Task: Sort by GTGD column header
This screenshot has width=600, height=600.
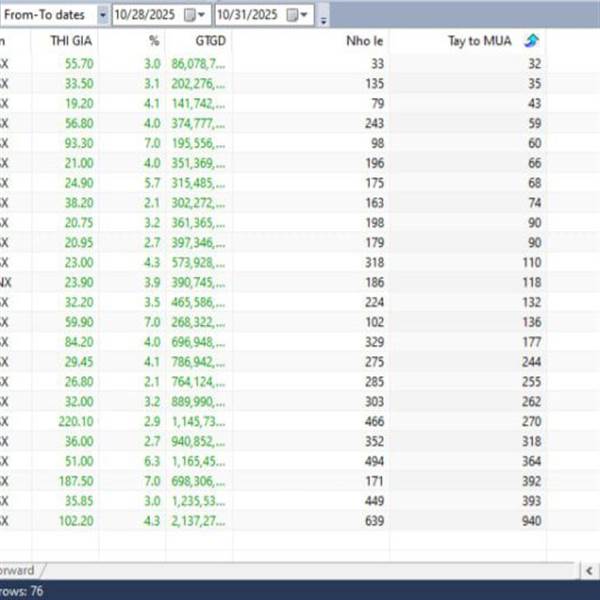Action: 210,41
